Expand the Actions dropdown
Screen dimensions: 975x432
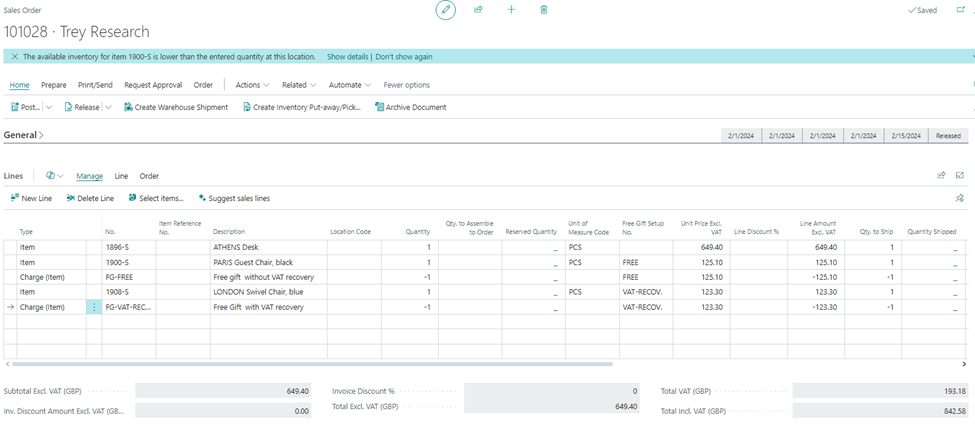click(252, 85)
